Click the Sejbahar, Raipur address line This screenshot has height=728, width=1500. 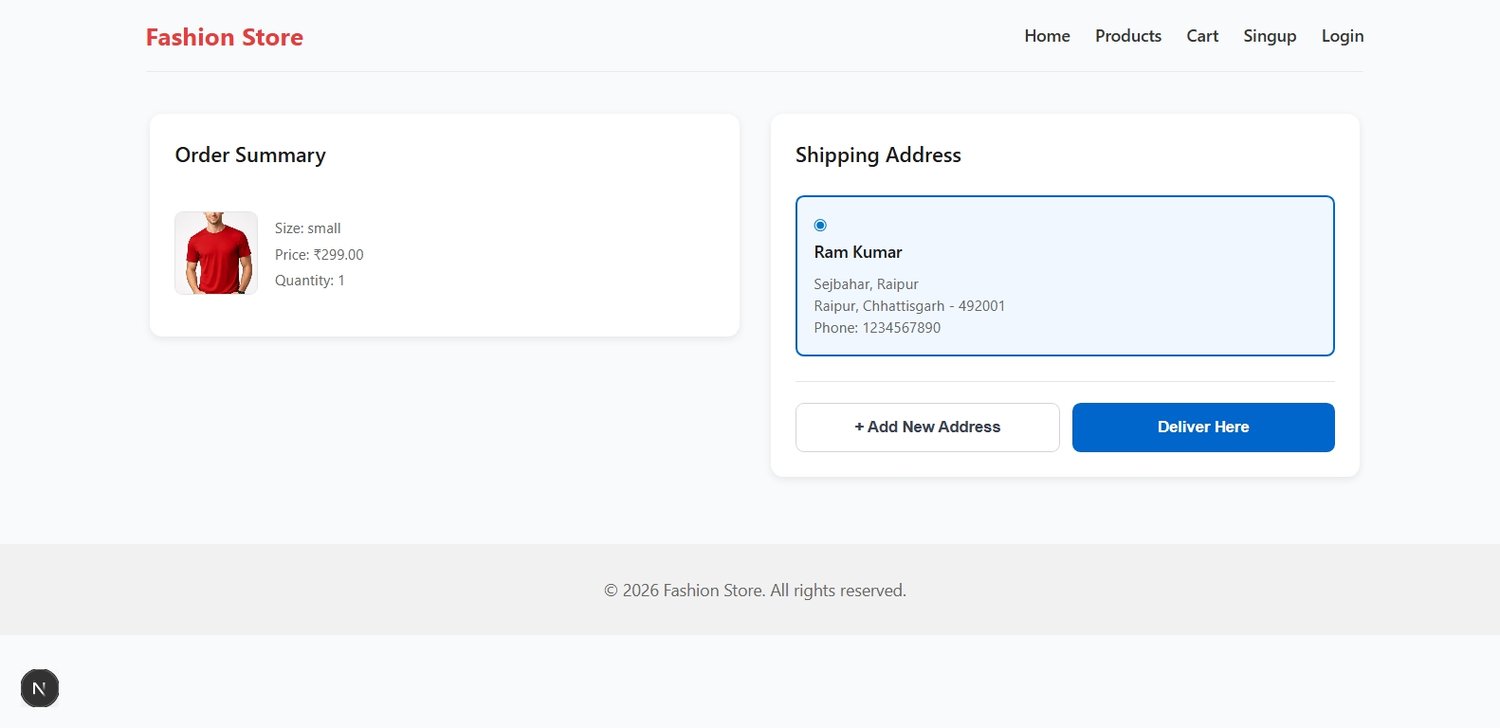[x=866, y=284]
